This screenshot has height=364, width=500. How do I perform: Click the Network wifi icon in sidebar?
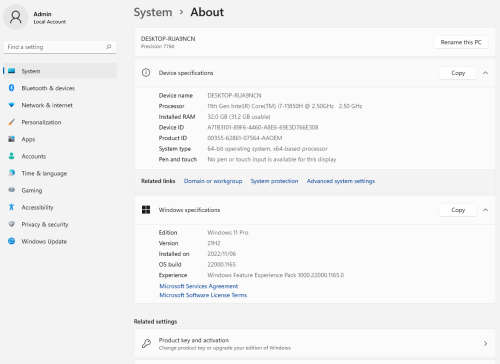[x=12, y=105]
